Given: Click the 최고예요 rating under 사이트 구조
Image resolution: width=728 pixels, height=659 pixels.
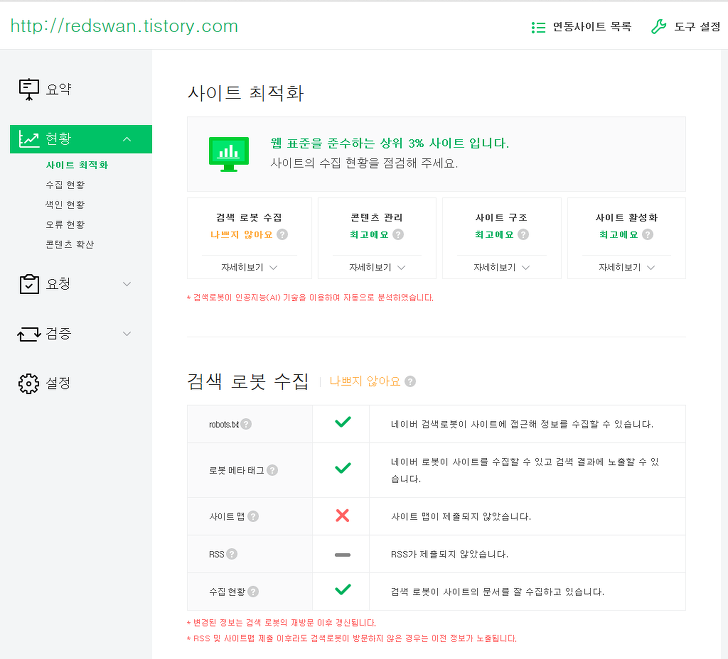Looking at the screenshot, I should [494, 235].
